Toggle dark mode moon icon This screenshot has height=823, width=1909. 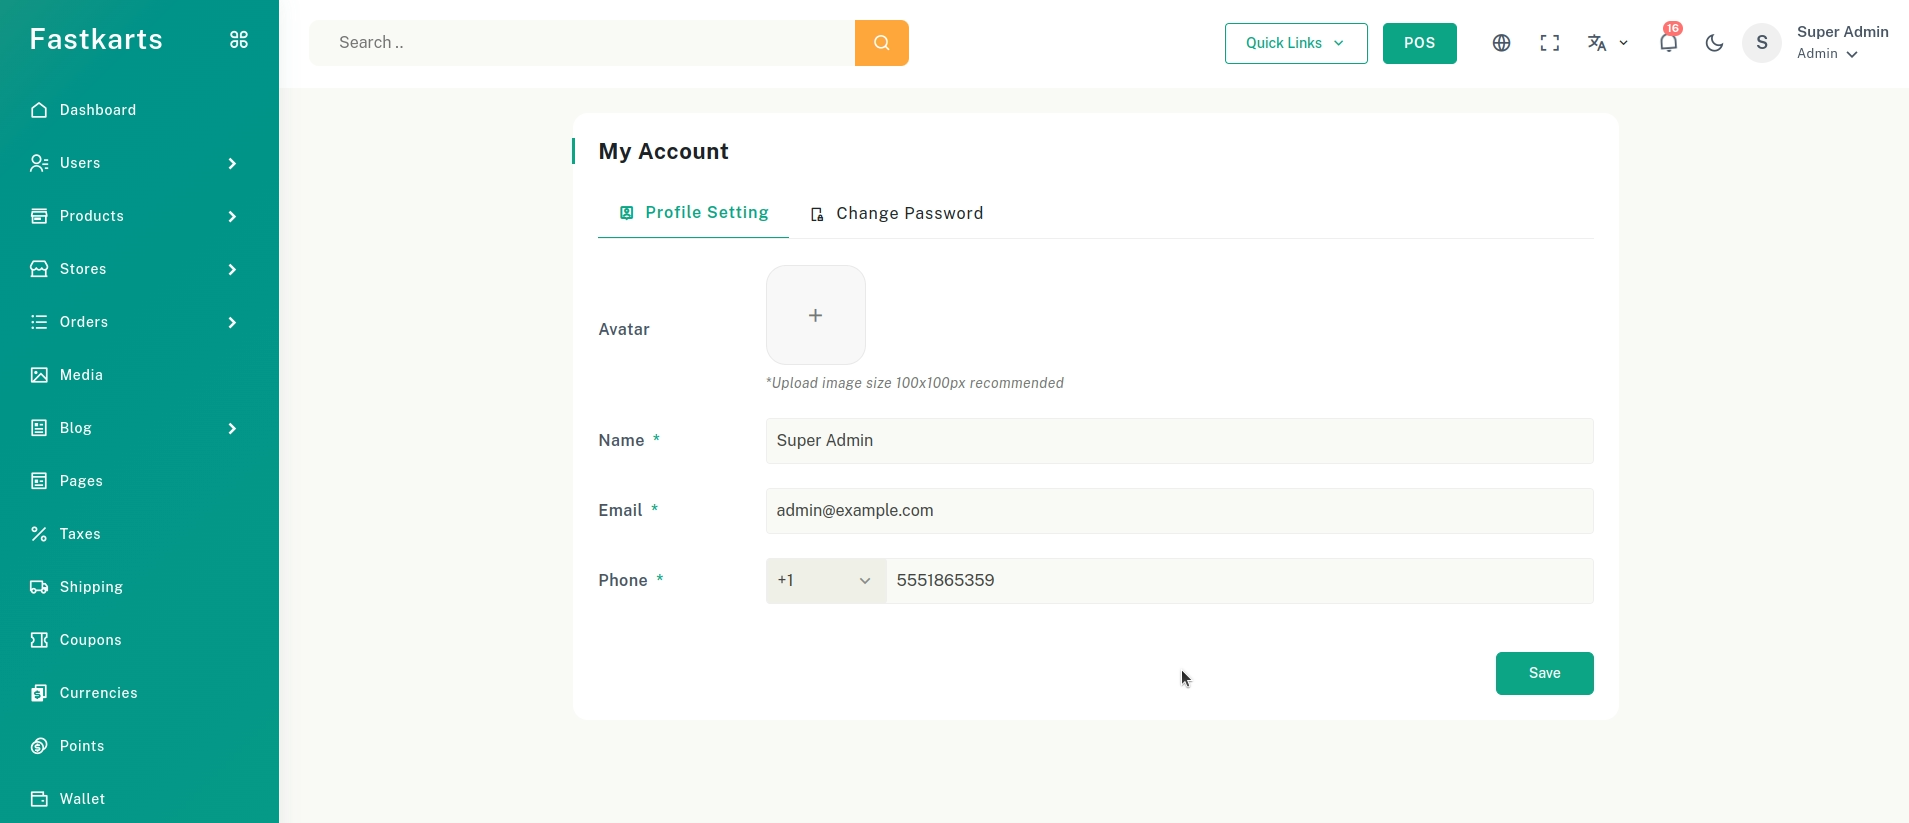click(x=1714, y=43)
